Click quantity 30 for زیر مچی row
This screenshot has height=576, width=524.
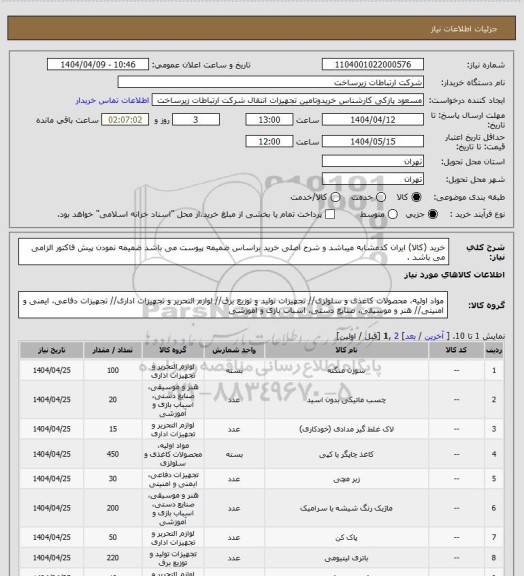(113, 479)
